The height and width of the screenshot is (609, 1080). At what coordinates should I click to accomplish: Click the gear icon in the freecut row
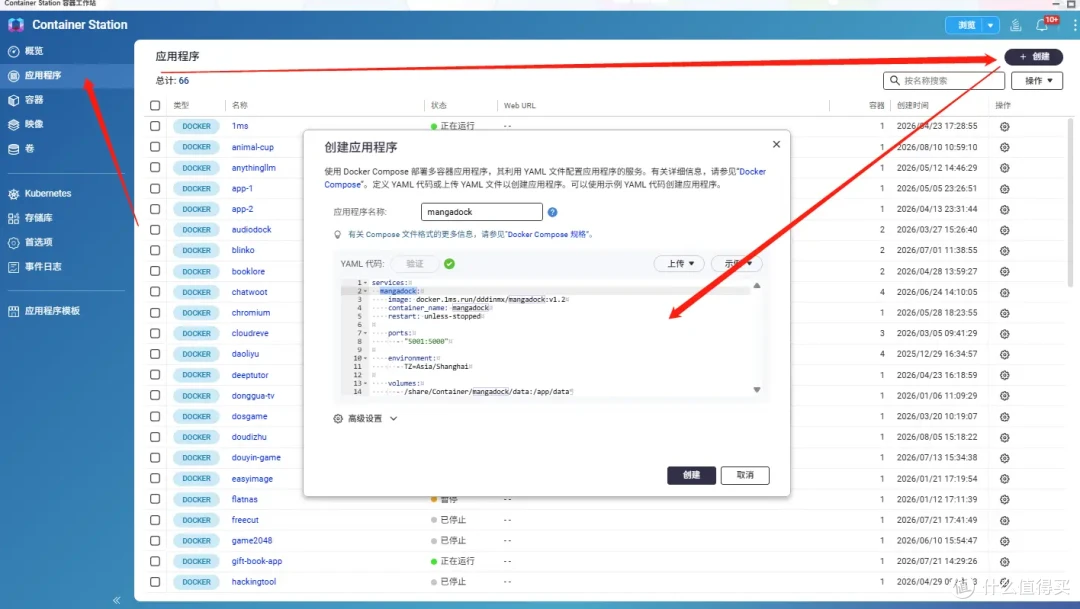(1004, 520)
